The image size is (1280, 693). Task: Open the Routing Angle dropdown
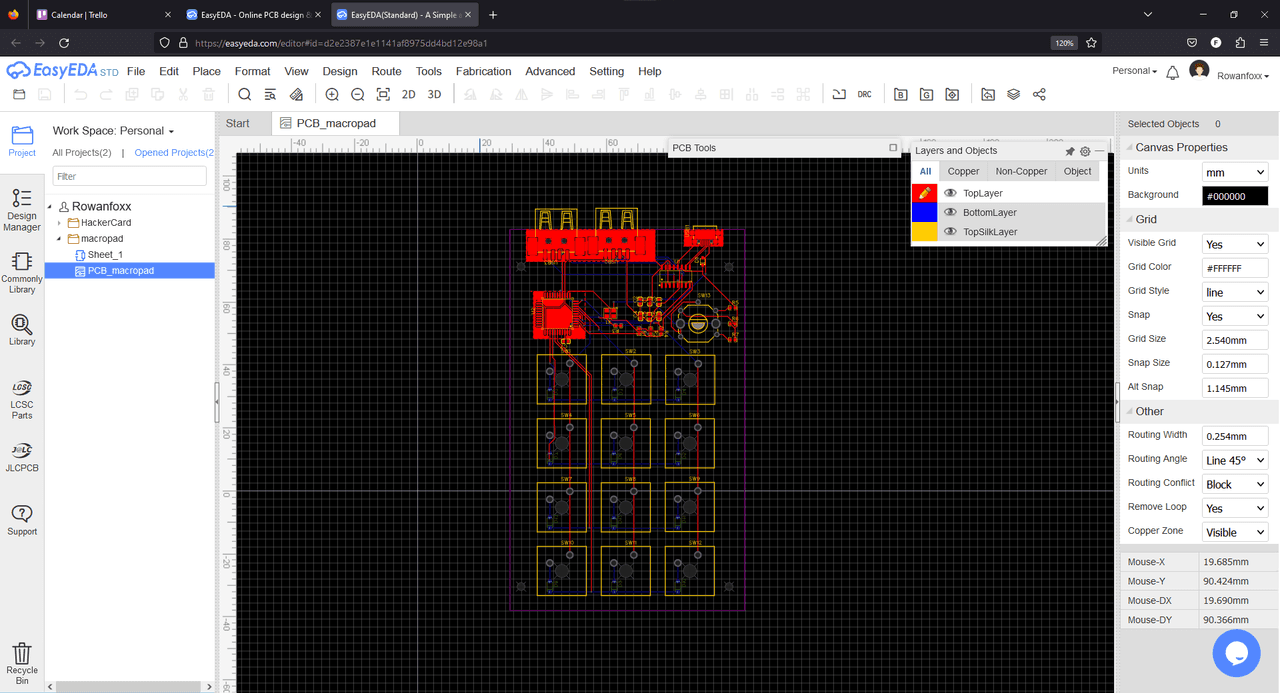pyautogui.click(x=1234, y=460)
